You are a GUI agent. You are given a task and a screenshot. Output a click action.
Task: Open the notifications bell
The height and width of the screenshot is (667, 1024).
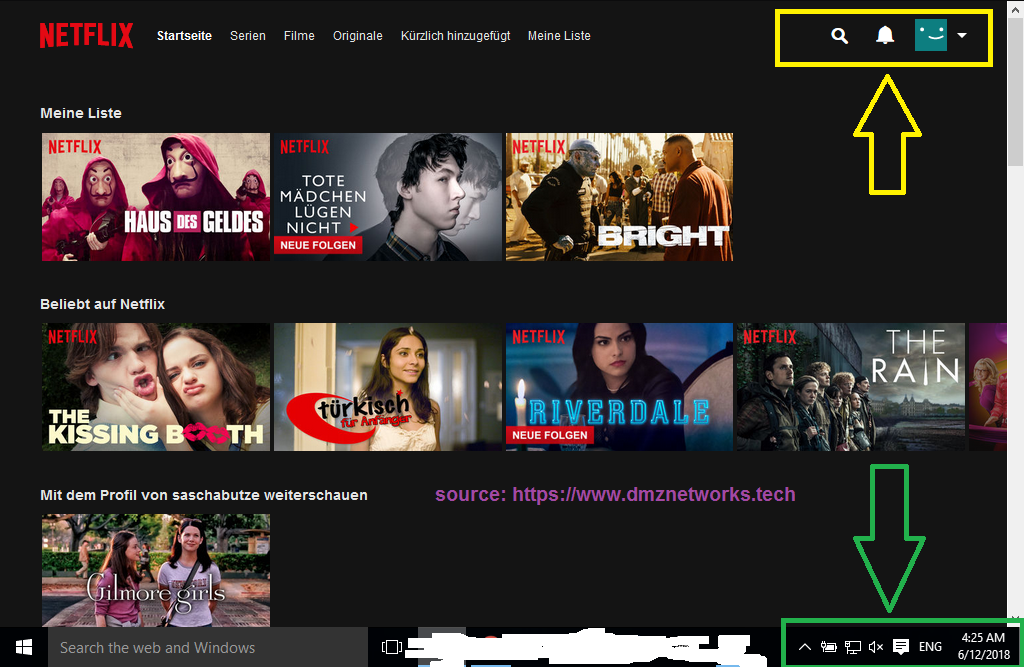(884, 35)
